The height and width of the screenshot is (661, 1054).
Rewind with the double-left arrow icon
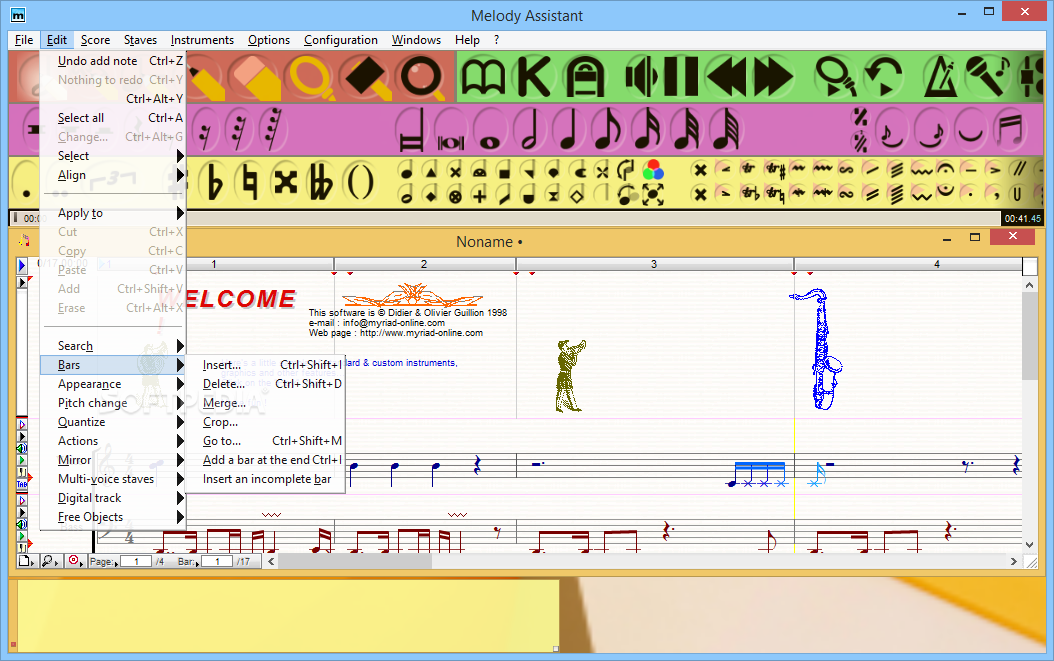click(x=726, y=77)
